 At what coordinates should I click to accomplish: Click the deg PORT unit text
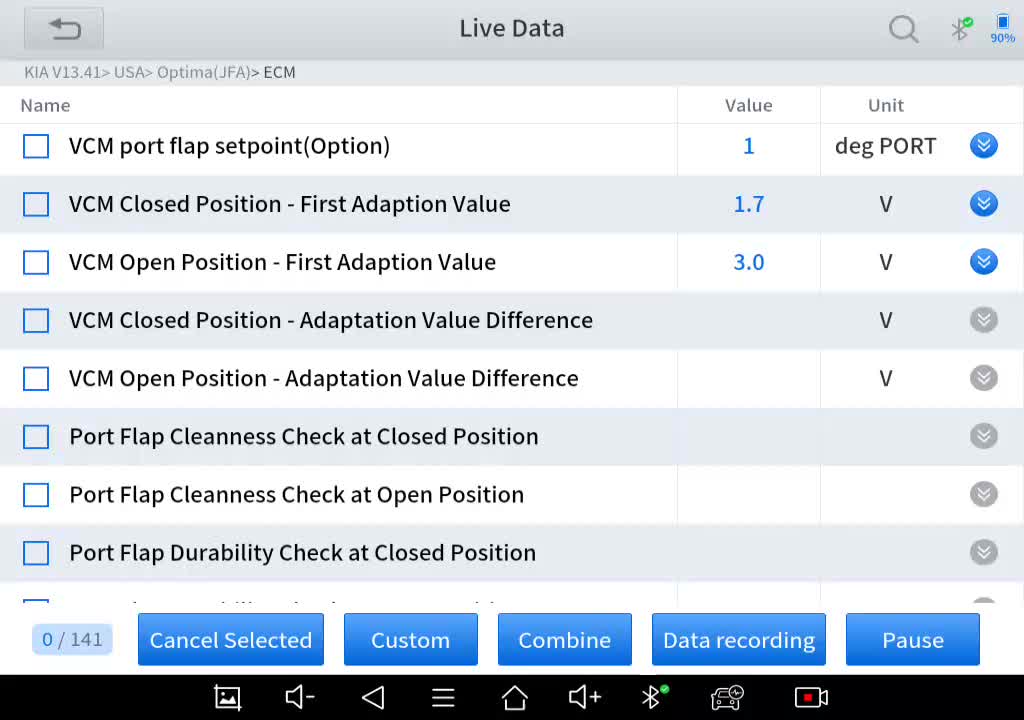click(886, 146)
